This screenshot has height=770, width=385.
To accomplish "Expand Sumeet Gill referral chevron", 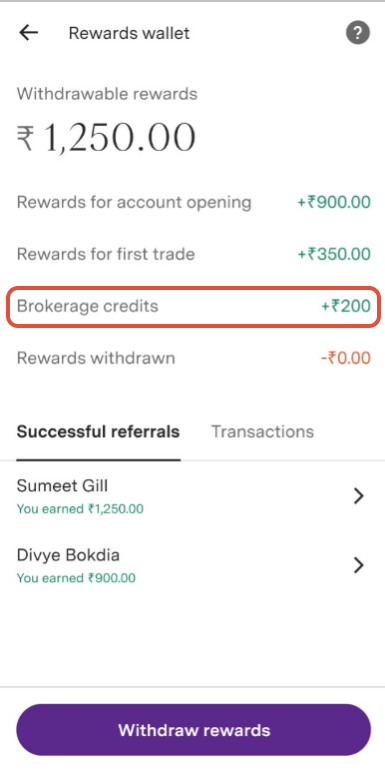I will click(359, 496).
